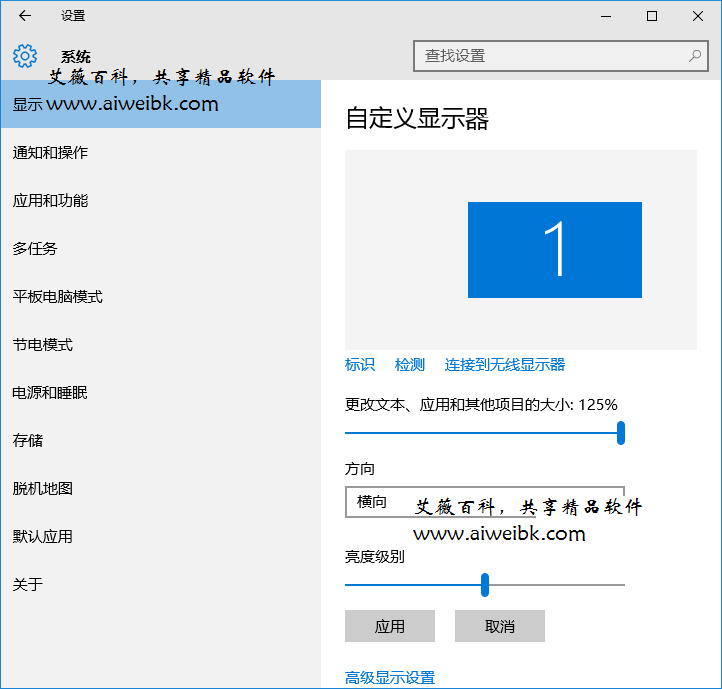
Task: Open 应用和功能 settings
Action: click(161, 200)
